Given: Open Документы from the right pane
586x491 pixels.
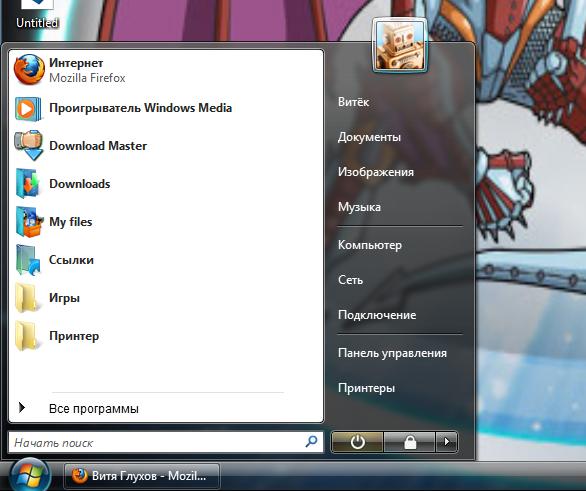Looking at the screenshot, I should tap(369, 137).
